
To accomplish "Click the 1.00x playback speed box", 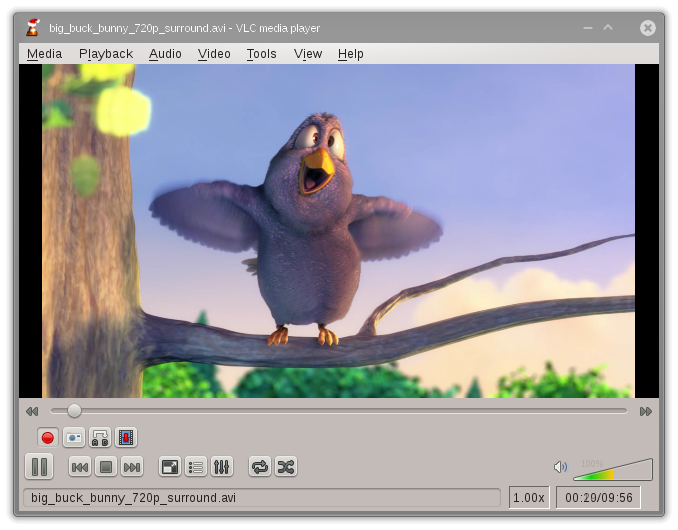I will coord(529,498).
